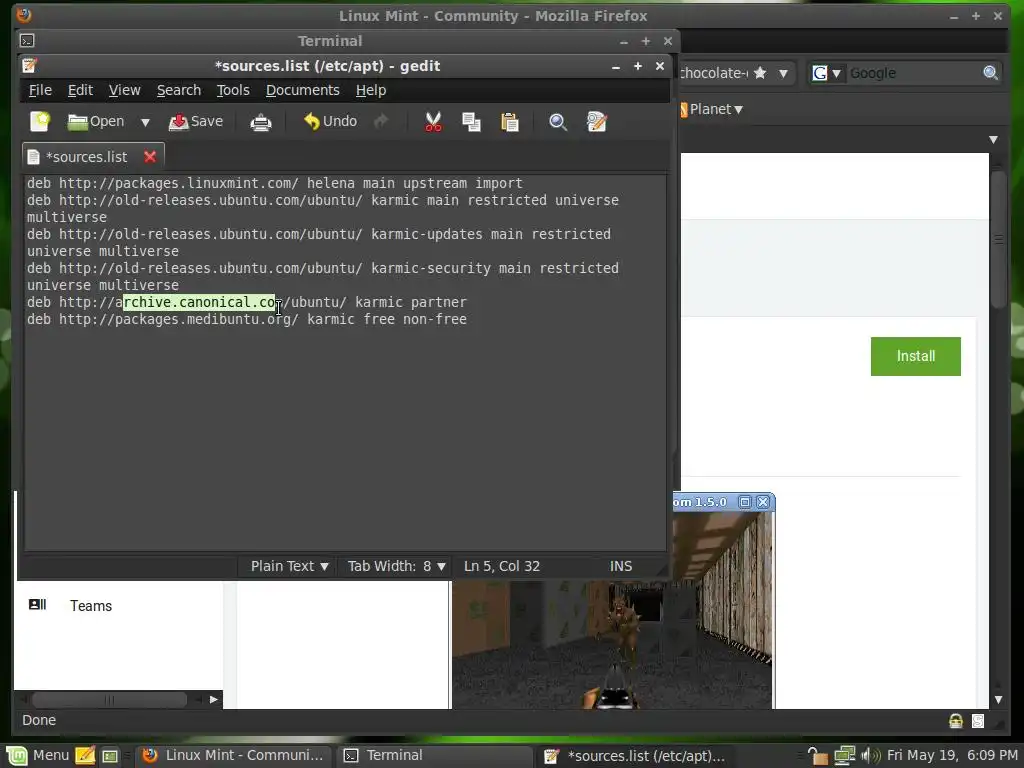Click the text editor launcher on panel
The image size is (1024, 768).
(x=85, y=756)
